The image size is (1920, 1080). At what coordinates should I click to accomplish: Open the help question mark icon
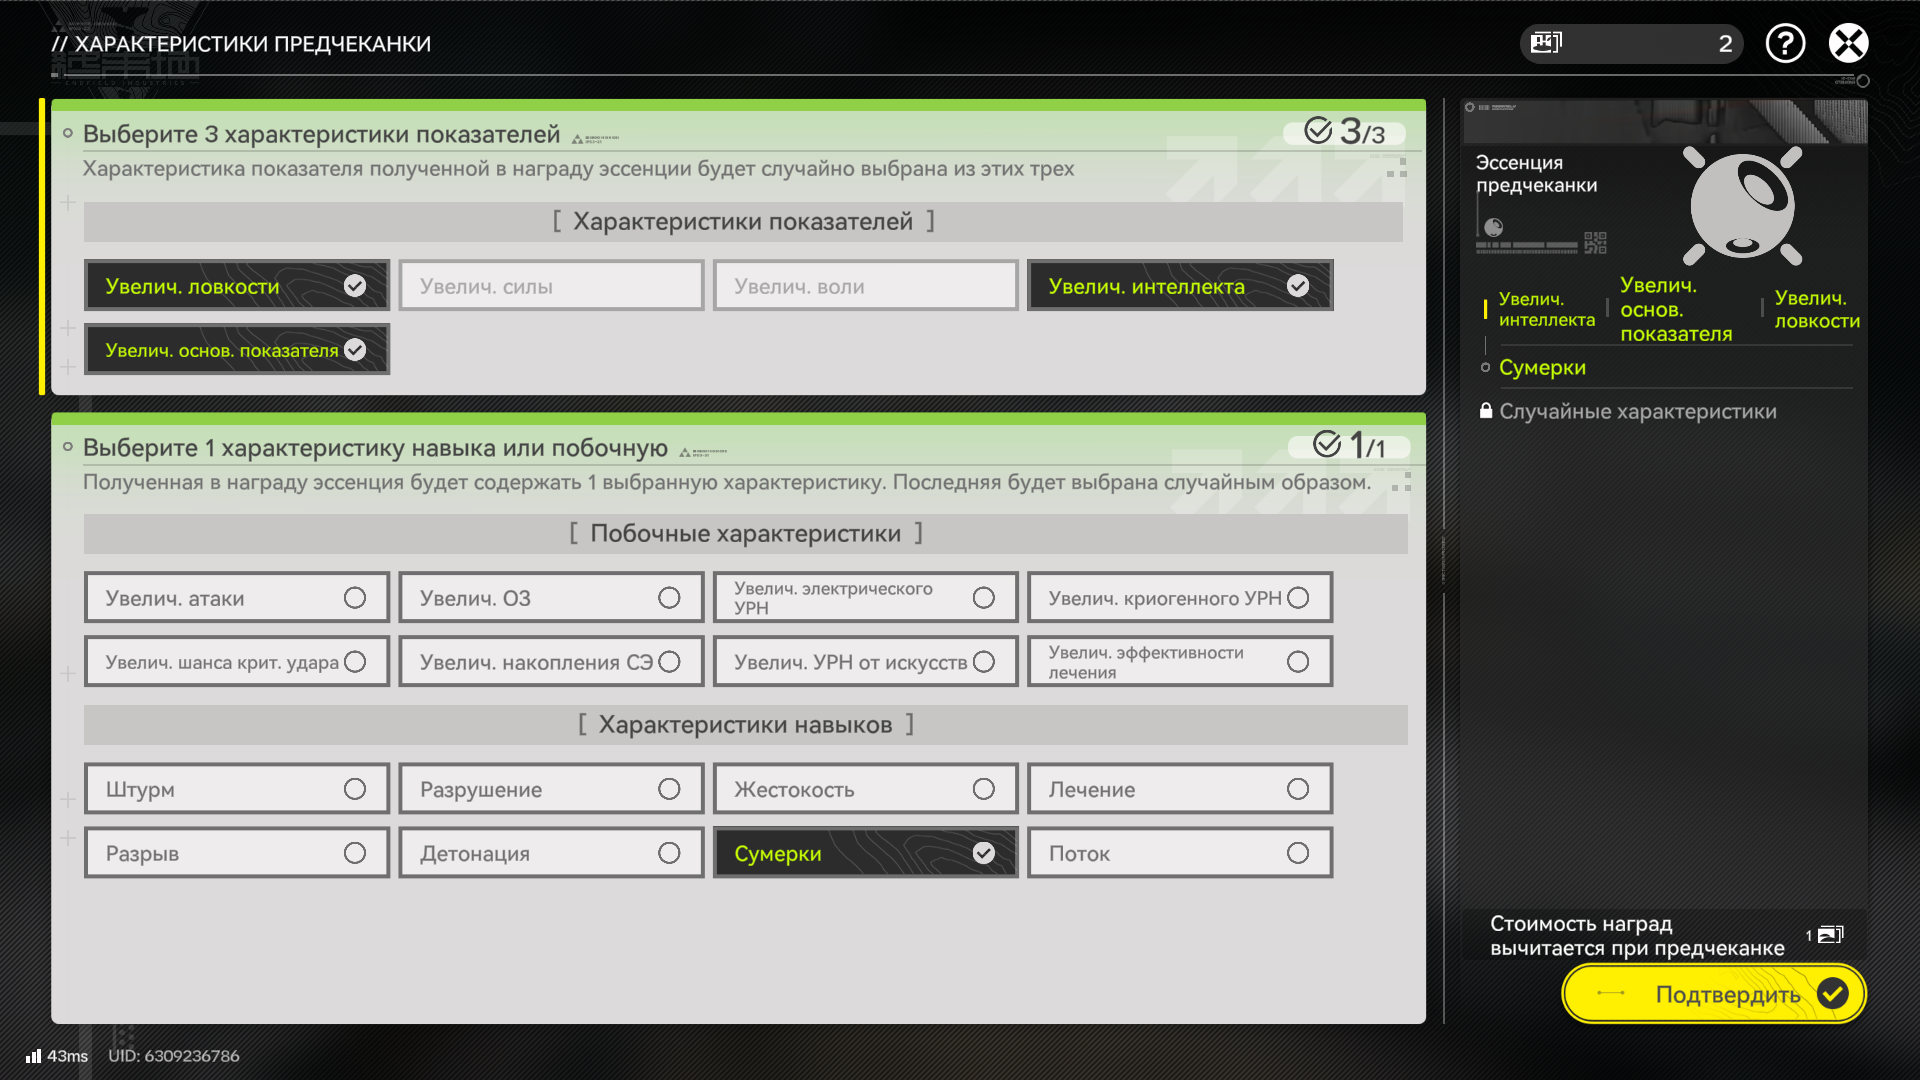1785,43
